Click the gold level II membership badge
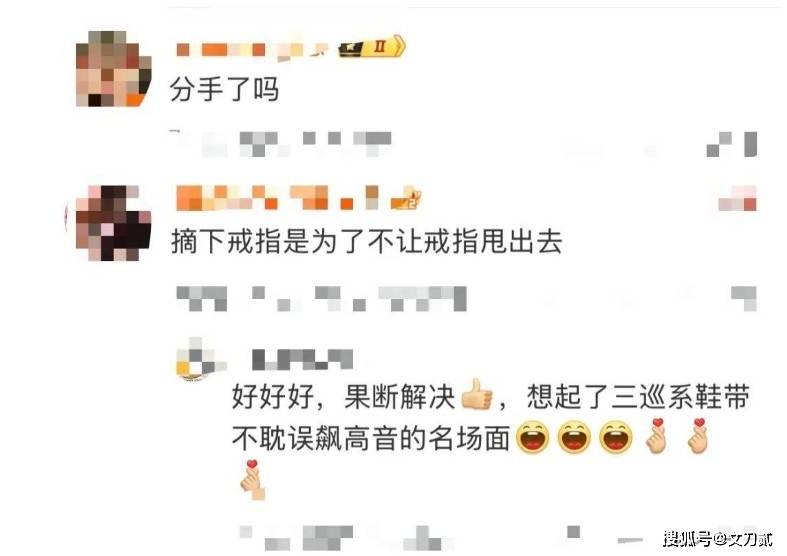Image resolution: width=787 pixels, height=556 pixels. point(372,47)
